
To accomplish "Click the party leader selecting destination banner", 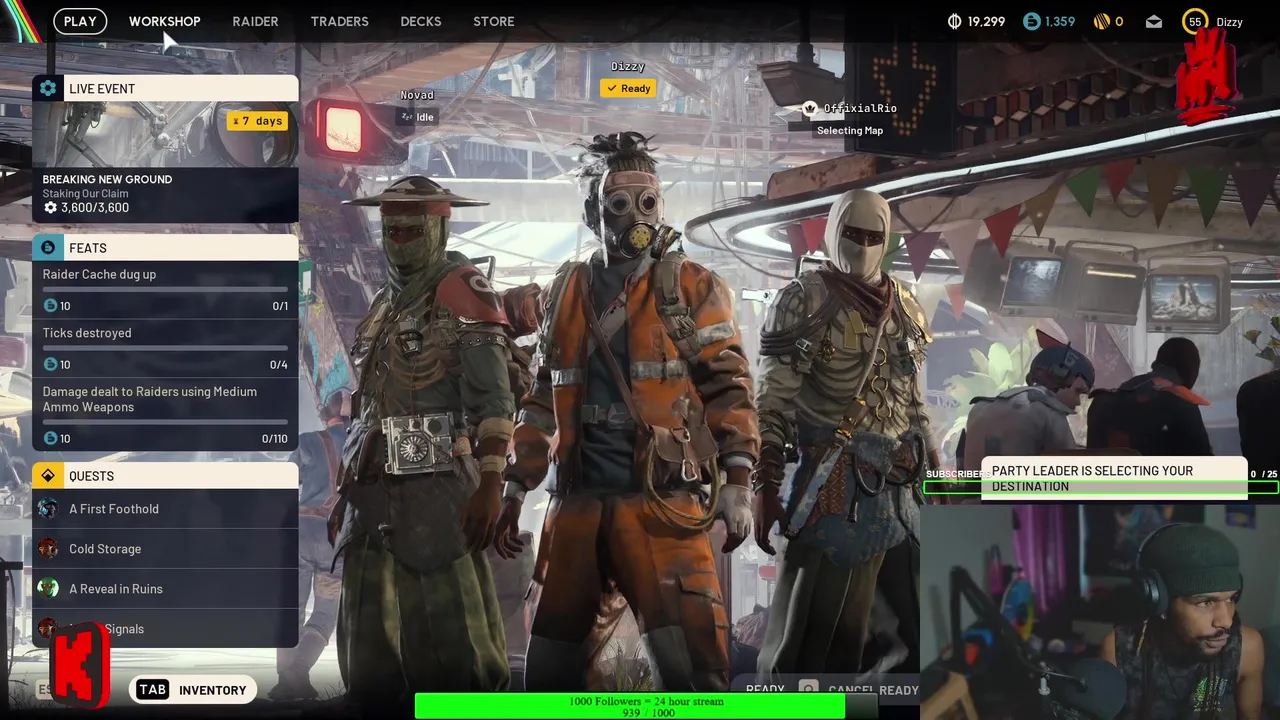I will [1114, 478].
